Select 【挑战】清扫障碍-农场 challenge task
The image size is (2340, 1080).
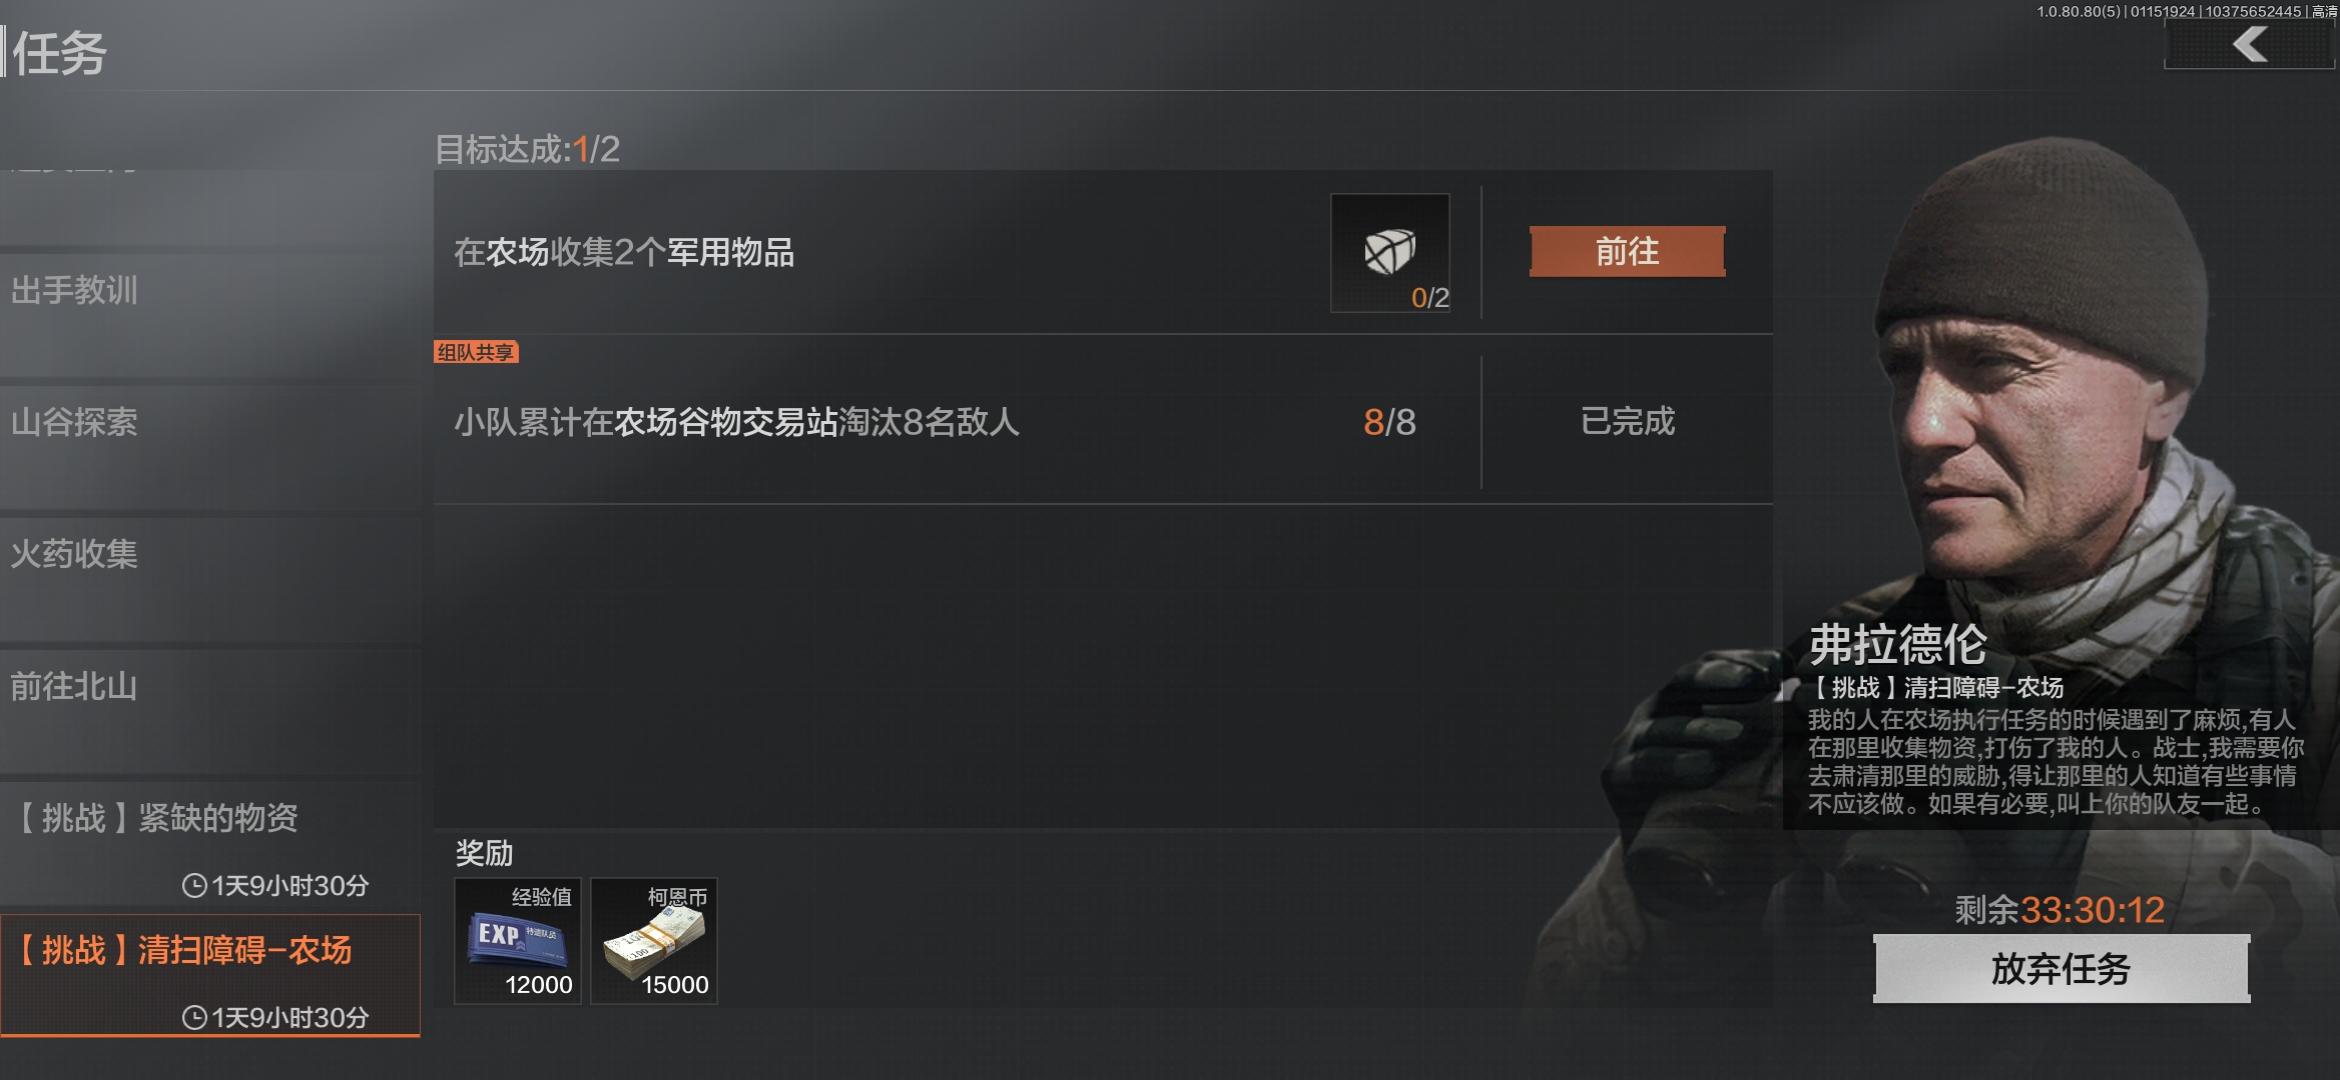pyautogui.click(x=210, y=975)
